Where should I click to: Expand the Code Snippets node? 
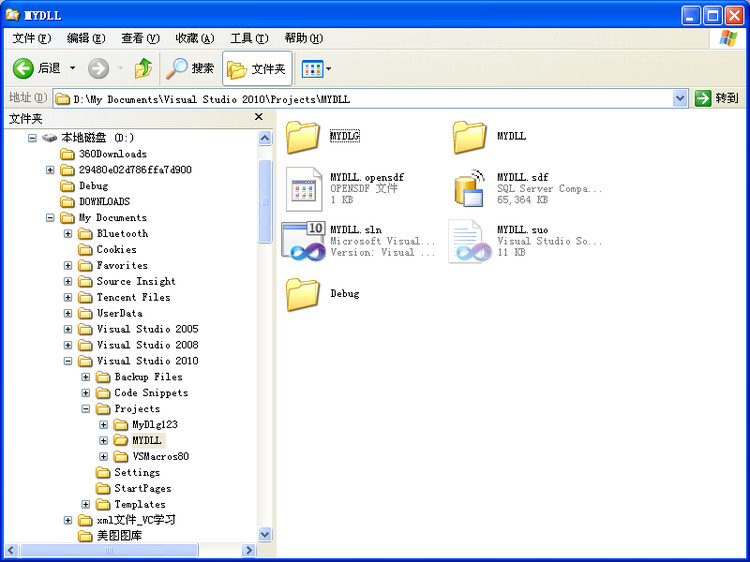click(86, 393)
